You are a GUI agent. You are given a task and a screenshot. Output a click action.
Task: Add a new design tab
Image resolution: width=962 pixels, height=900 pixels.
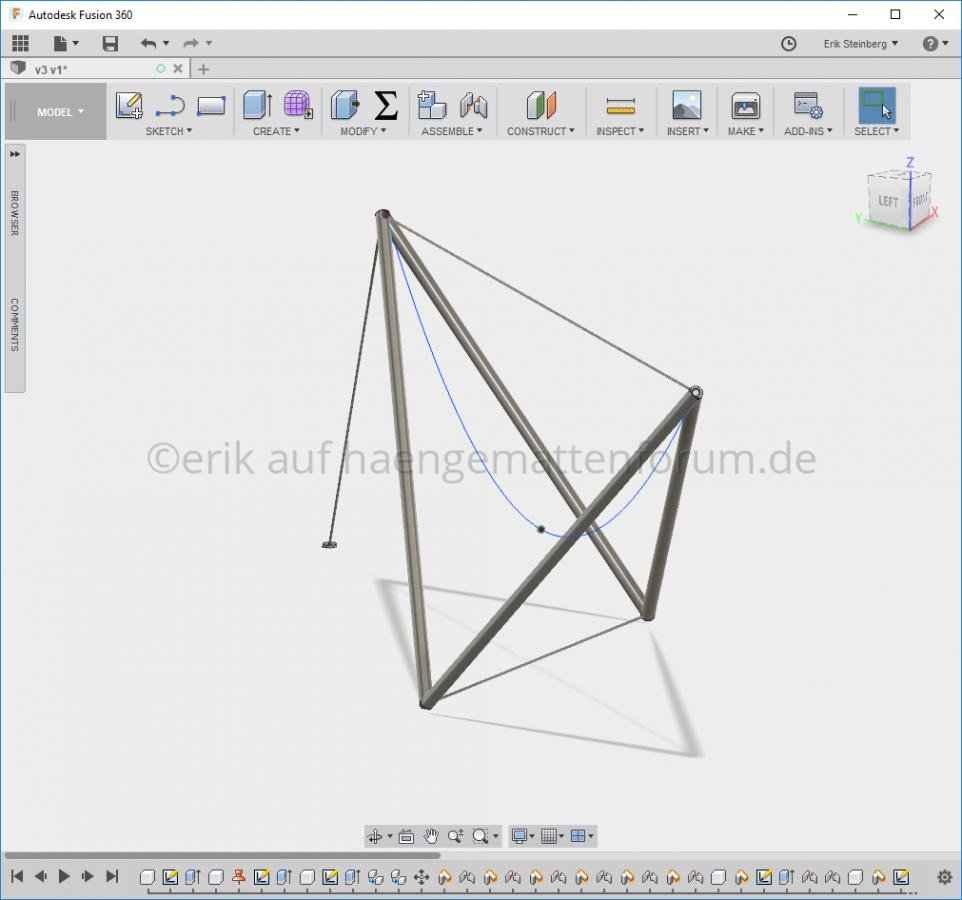click(x=203, y=69)
